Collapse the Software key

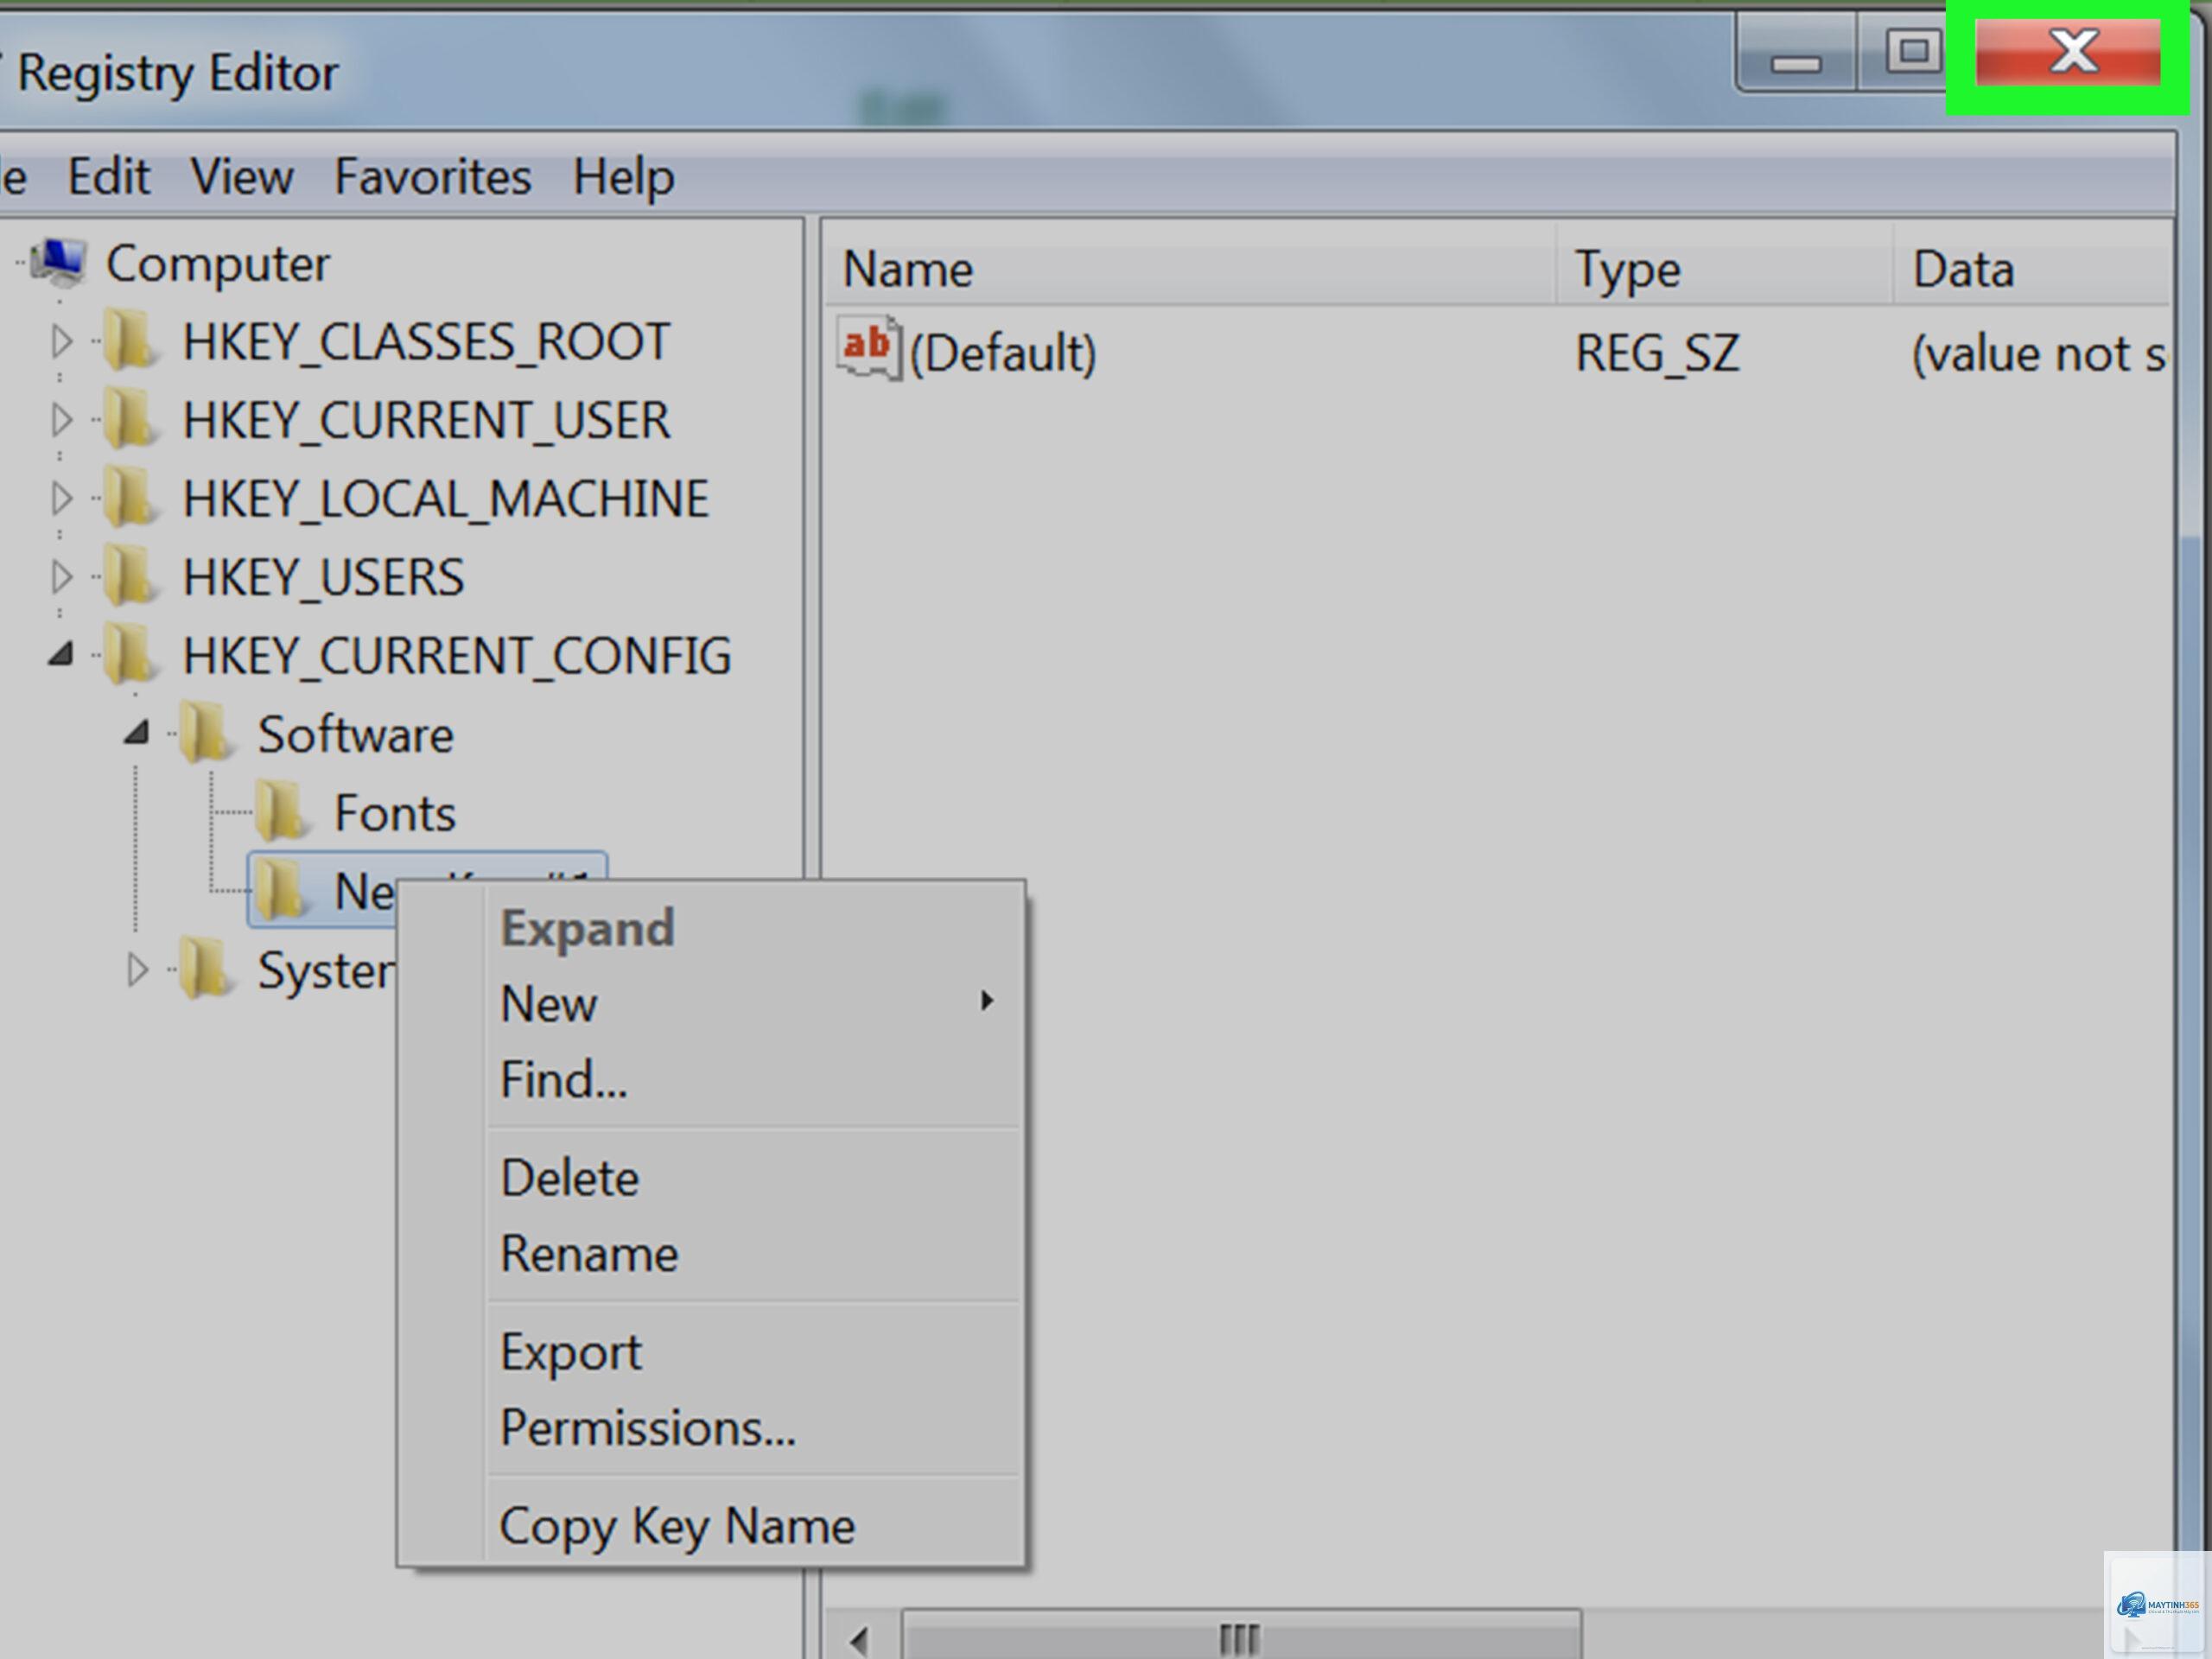coord(137,733)
